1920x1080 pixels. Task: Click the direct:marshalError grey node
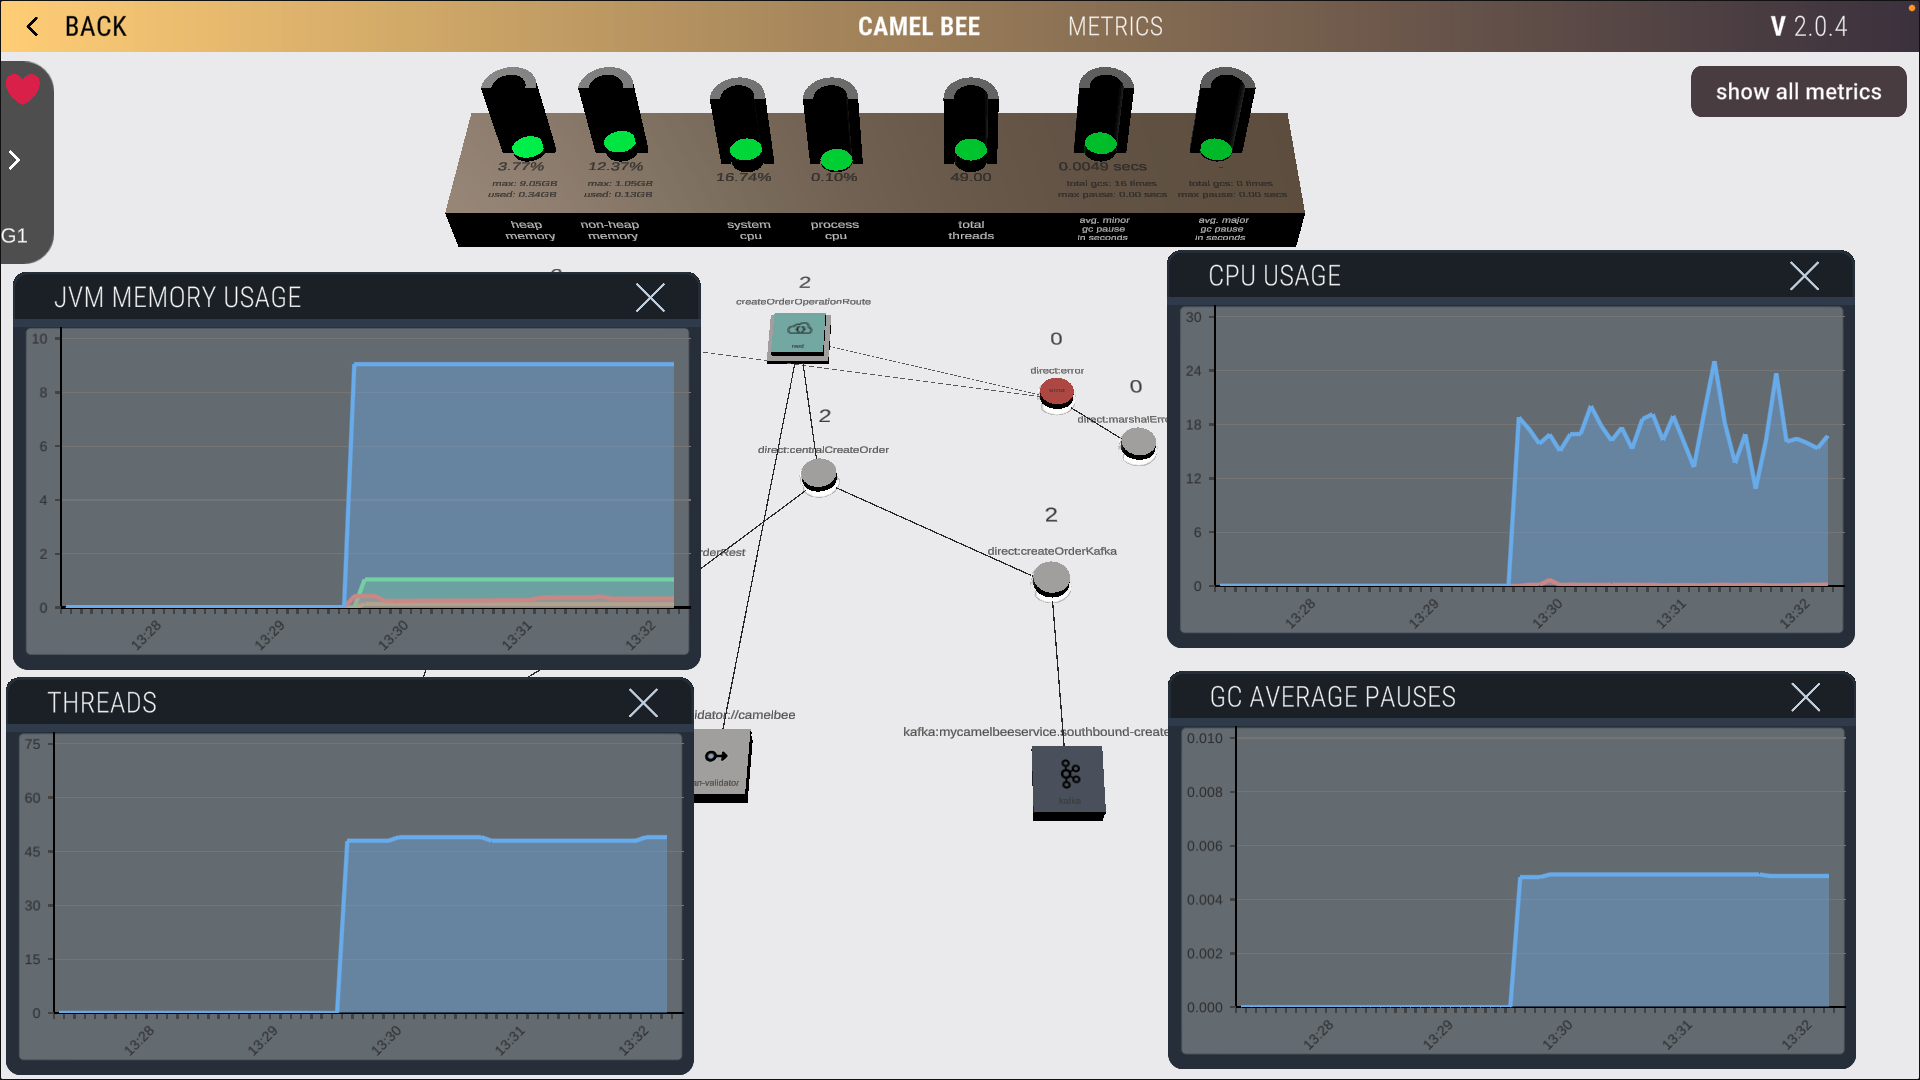pyautogui.click(x=1138, y=443)
